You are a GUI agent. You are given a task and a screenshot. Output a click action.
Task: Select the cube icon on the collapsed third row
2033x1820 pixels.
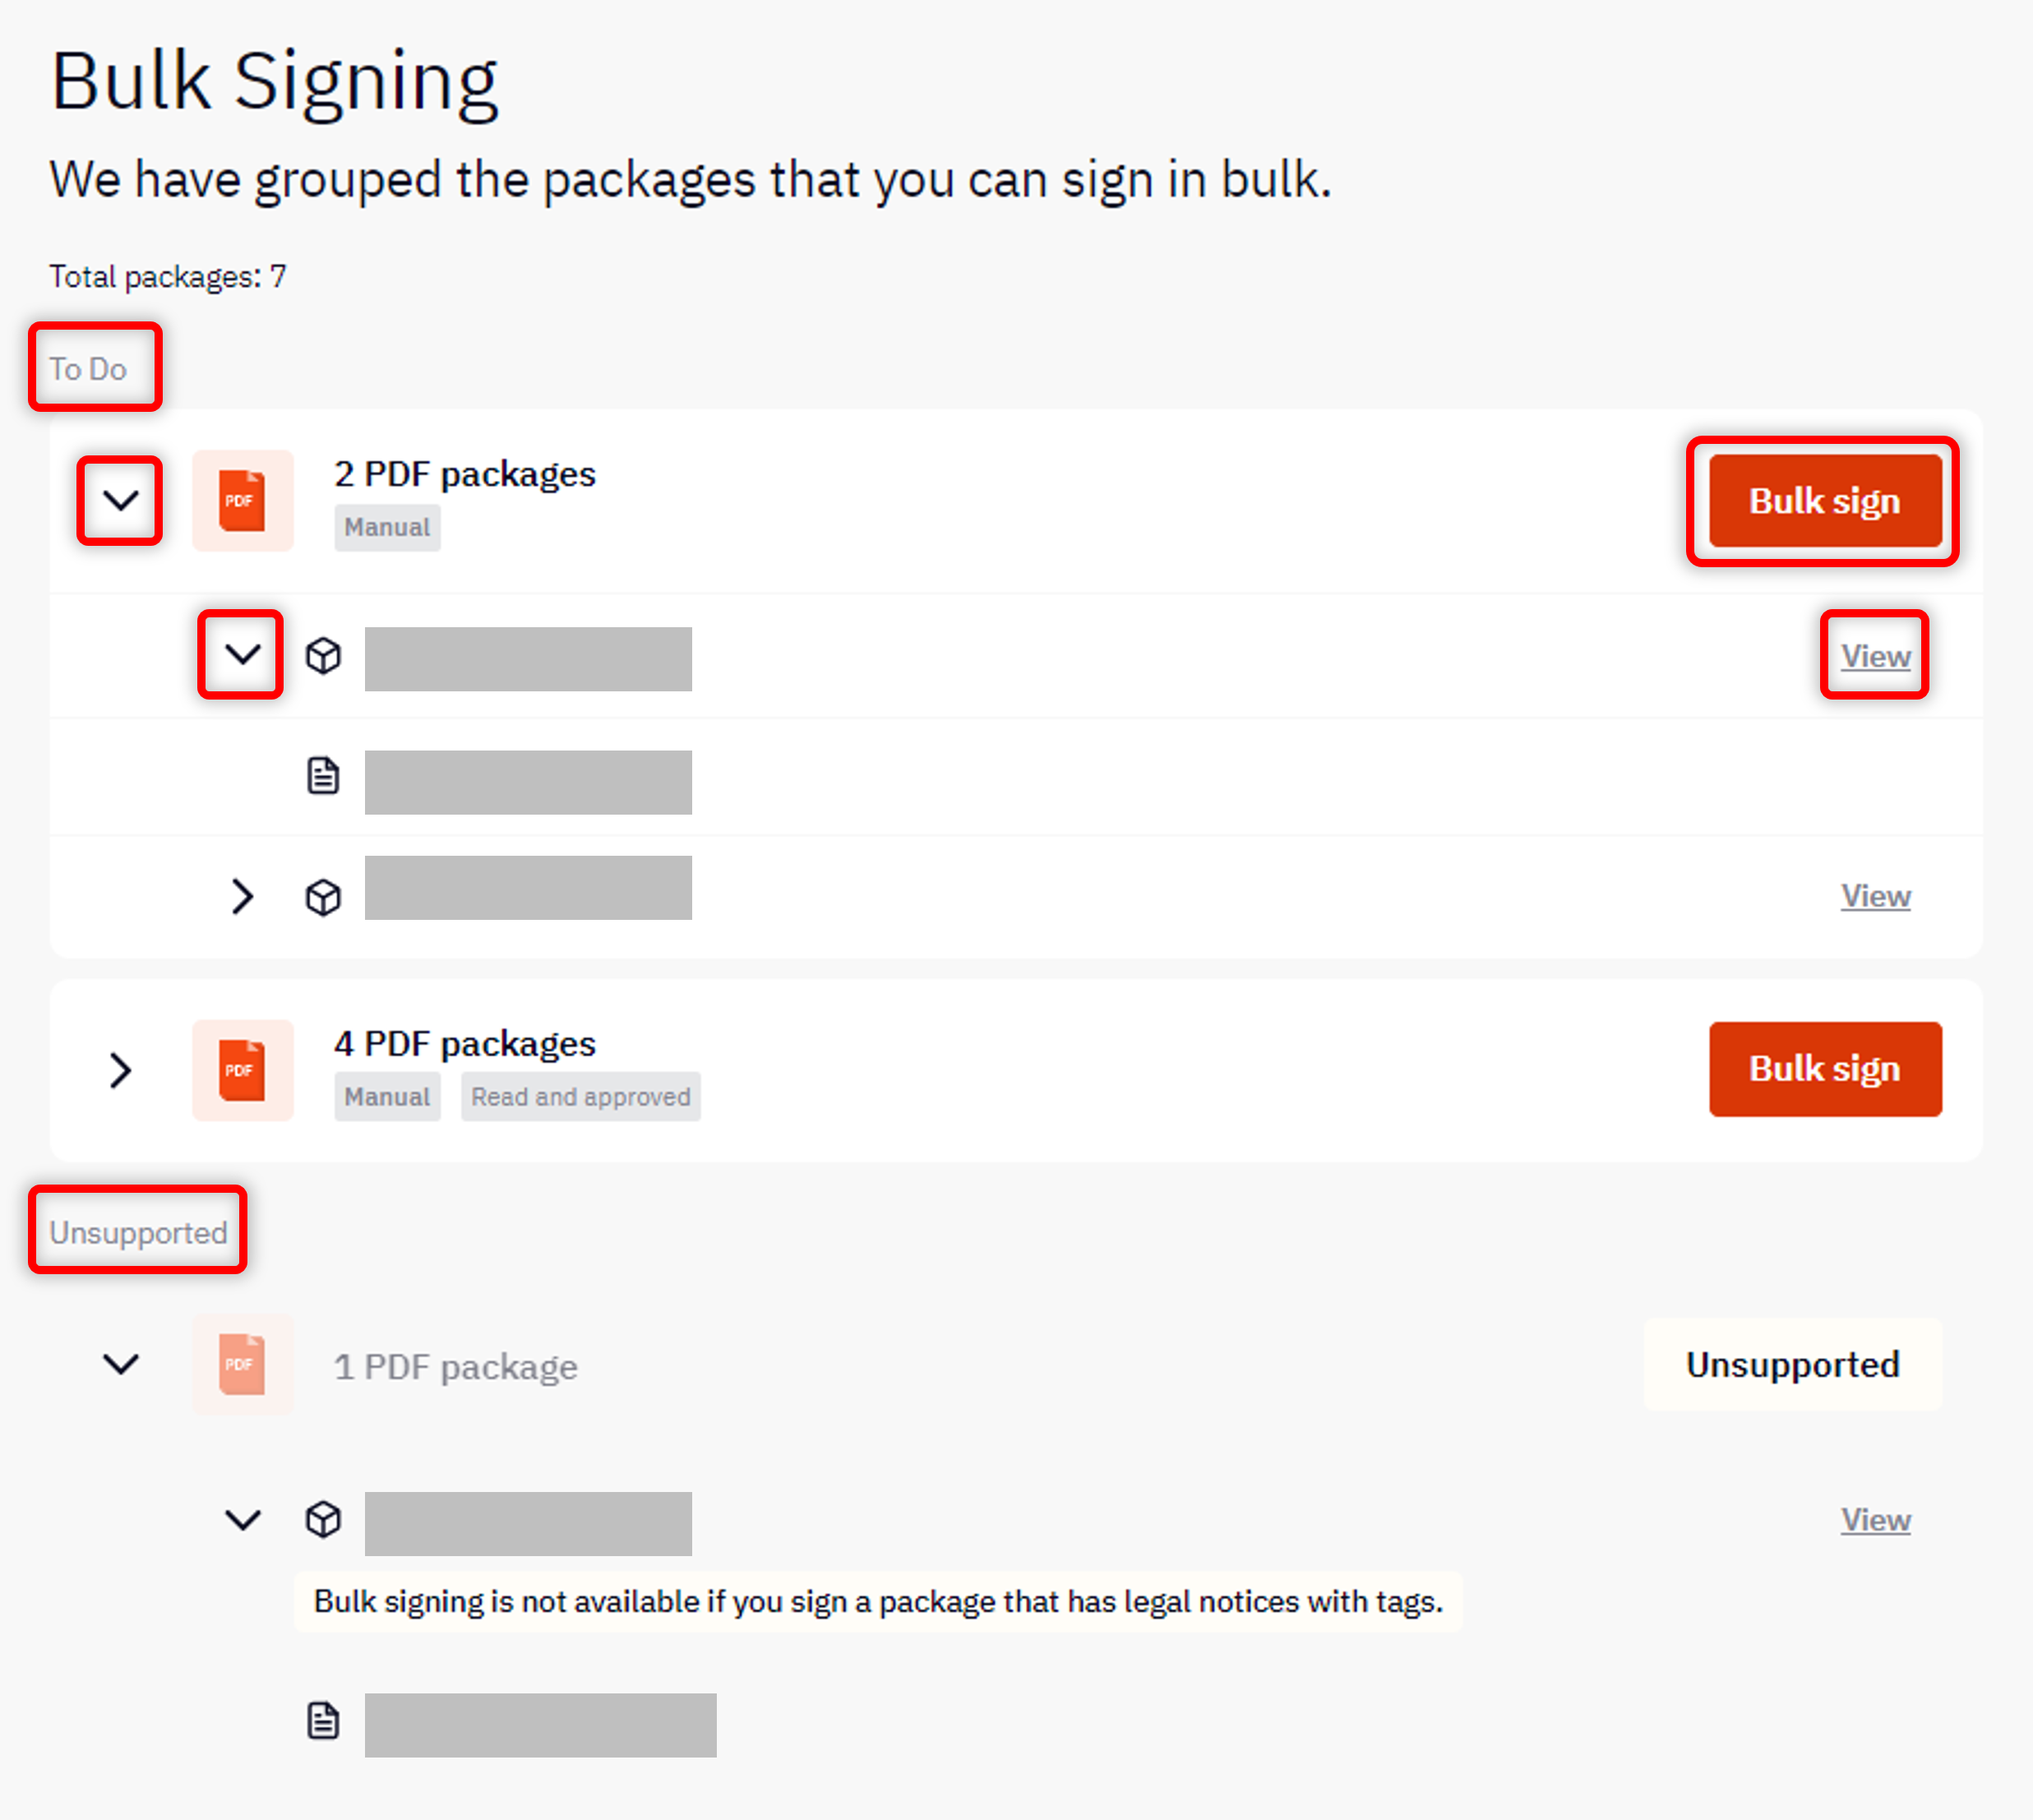tap(323, 896)
